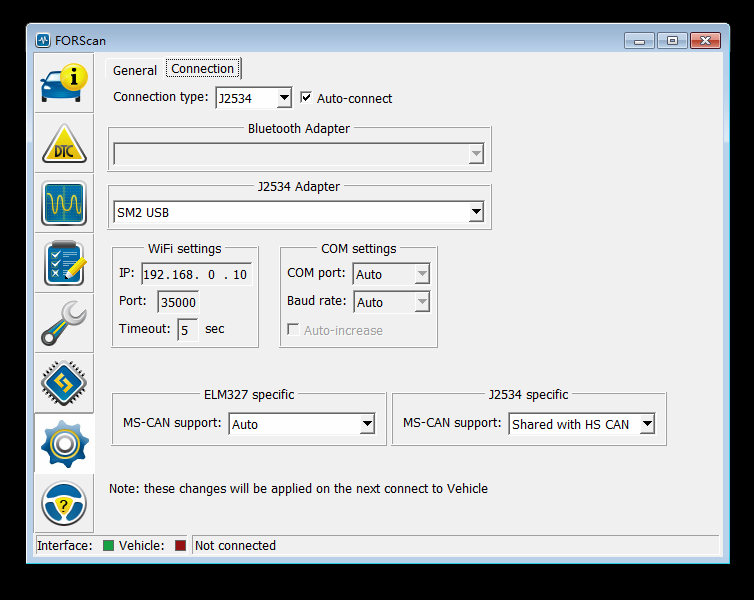Click the disabled Auto-increase checkbox
Screen dimensions: 754x600
(293, 329)
